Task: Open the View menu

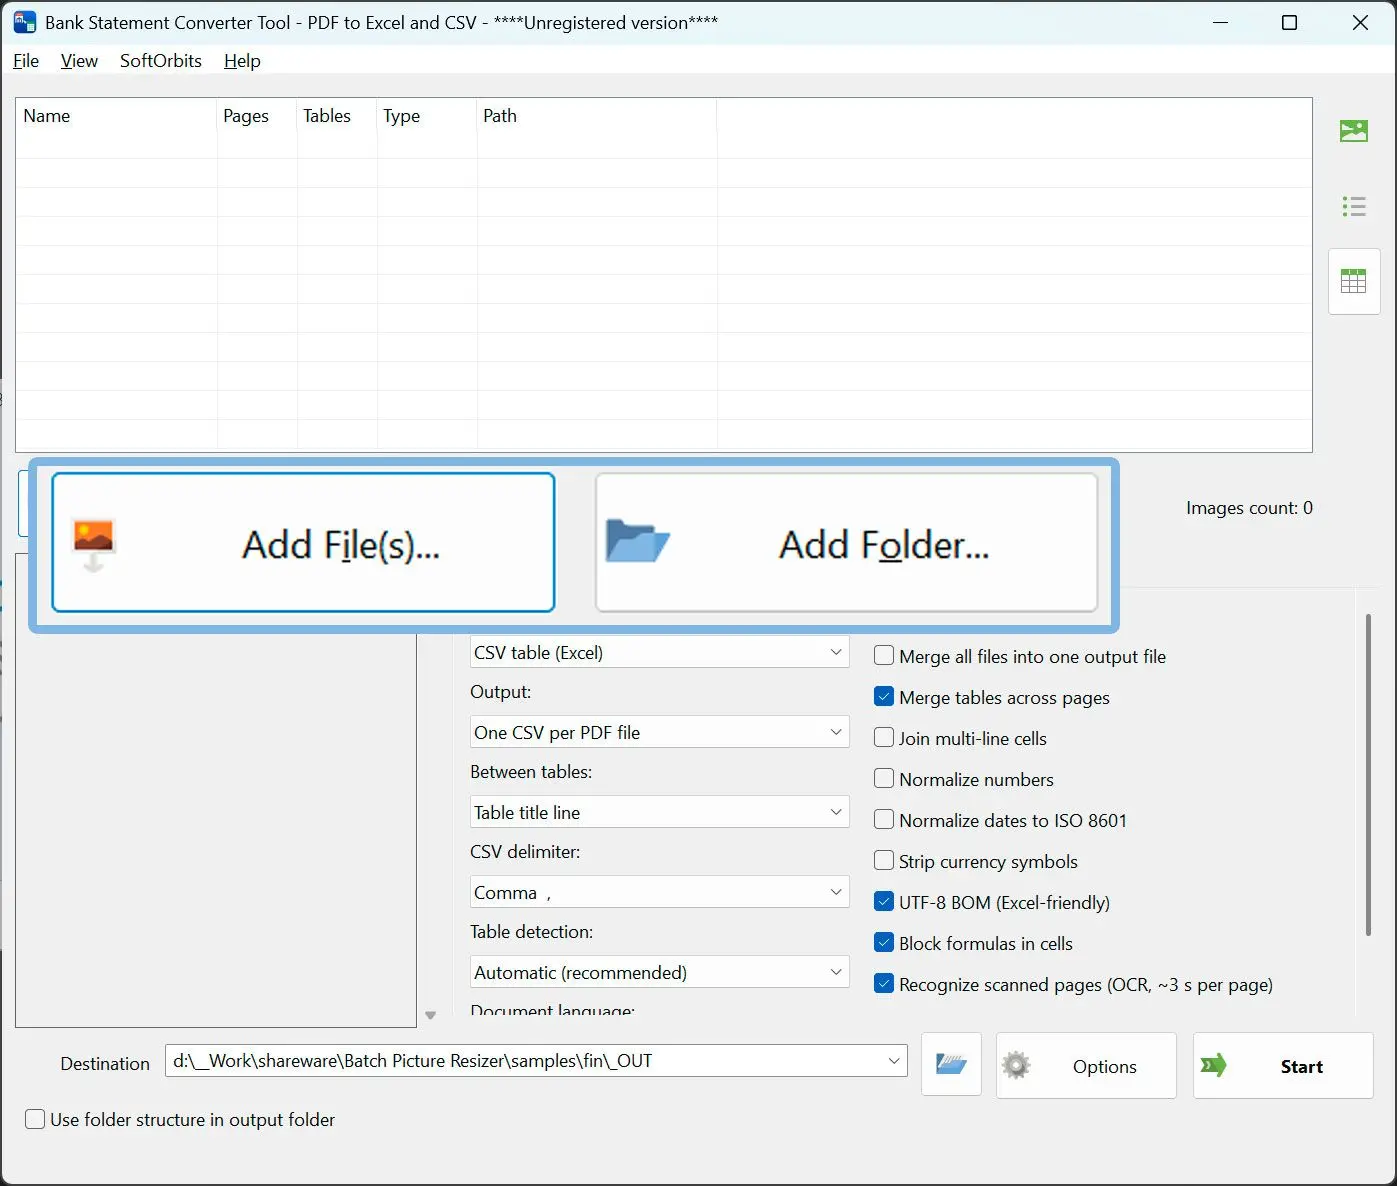Action: click(79, 61)
